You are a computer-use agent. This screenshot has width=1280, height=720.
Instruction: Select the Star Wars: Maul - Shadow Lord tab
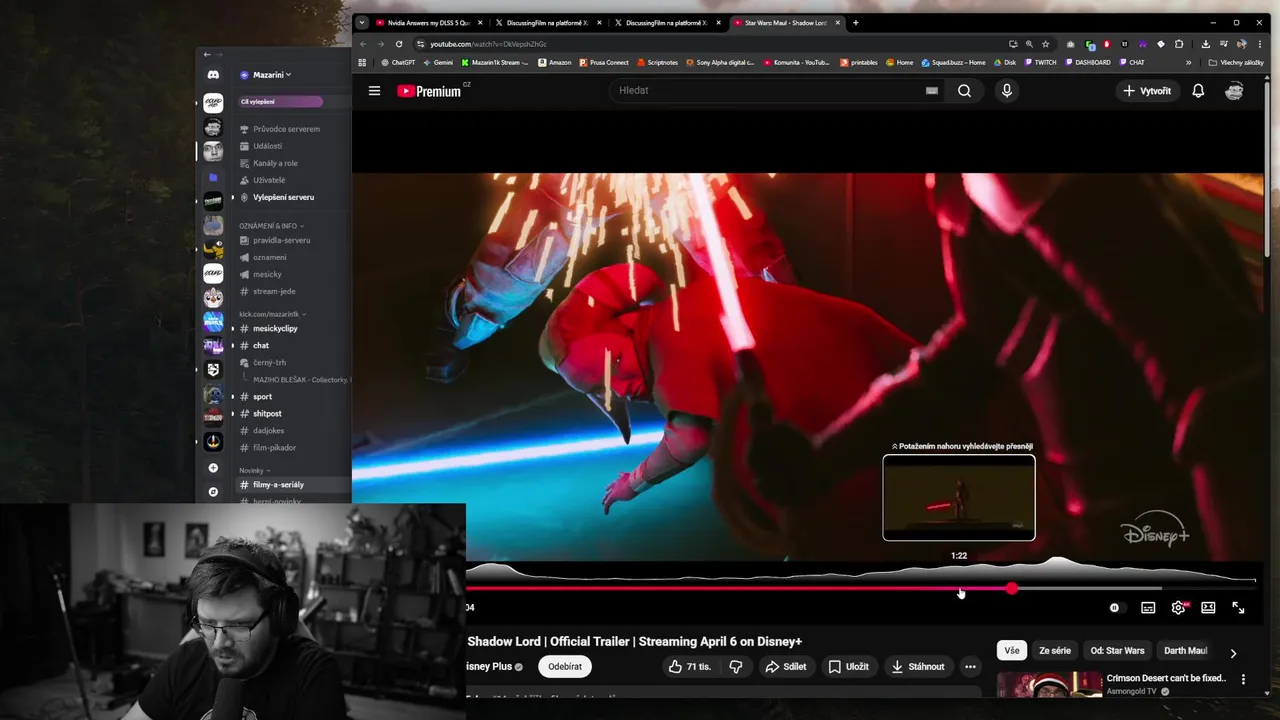(786, 22)
